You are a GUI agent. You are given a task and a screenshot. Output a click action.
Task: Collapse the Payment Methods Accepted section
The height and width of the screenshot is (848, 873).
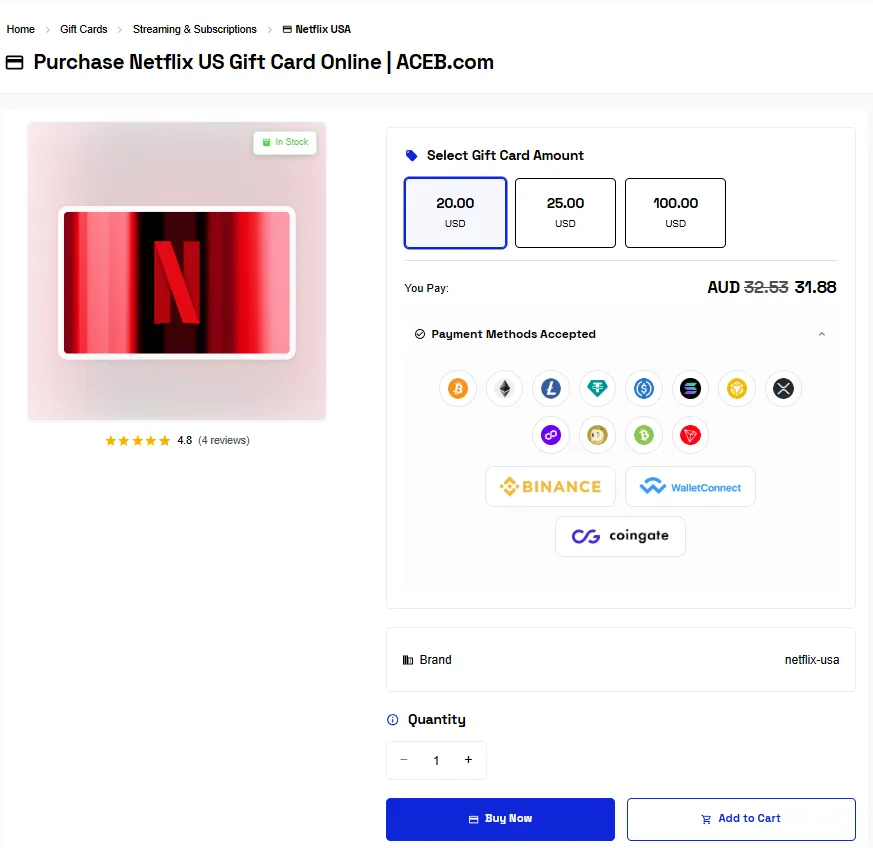(x=821, y=334)
